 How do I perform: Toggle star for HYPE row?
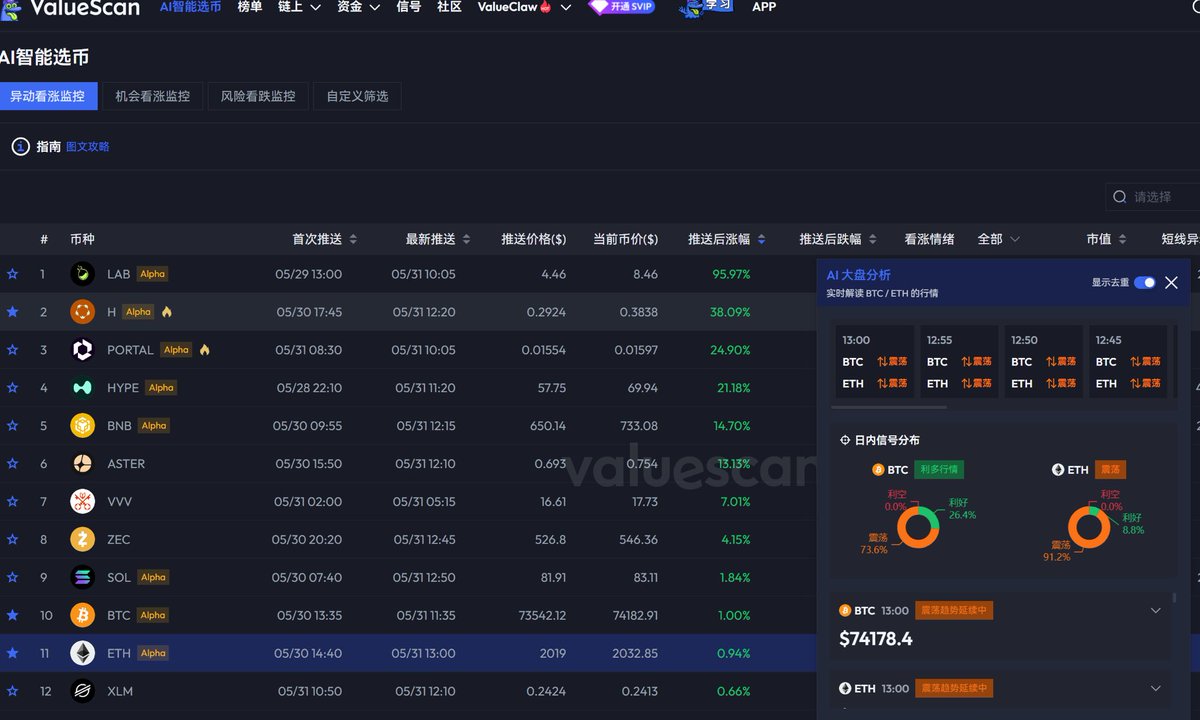coord(12,388)
